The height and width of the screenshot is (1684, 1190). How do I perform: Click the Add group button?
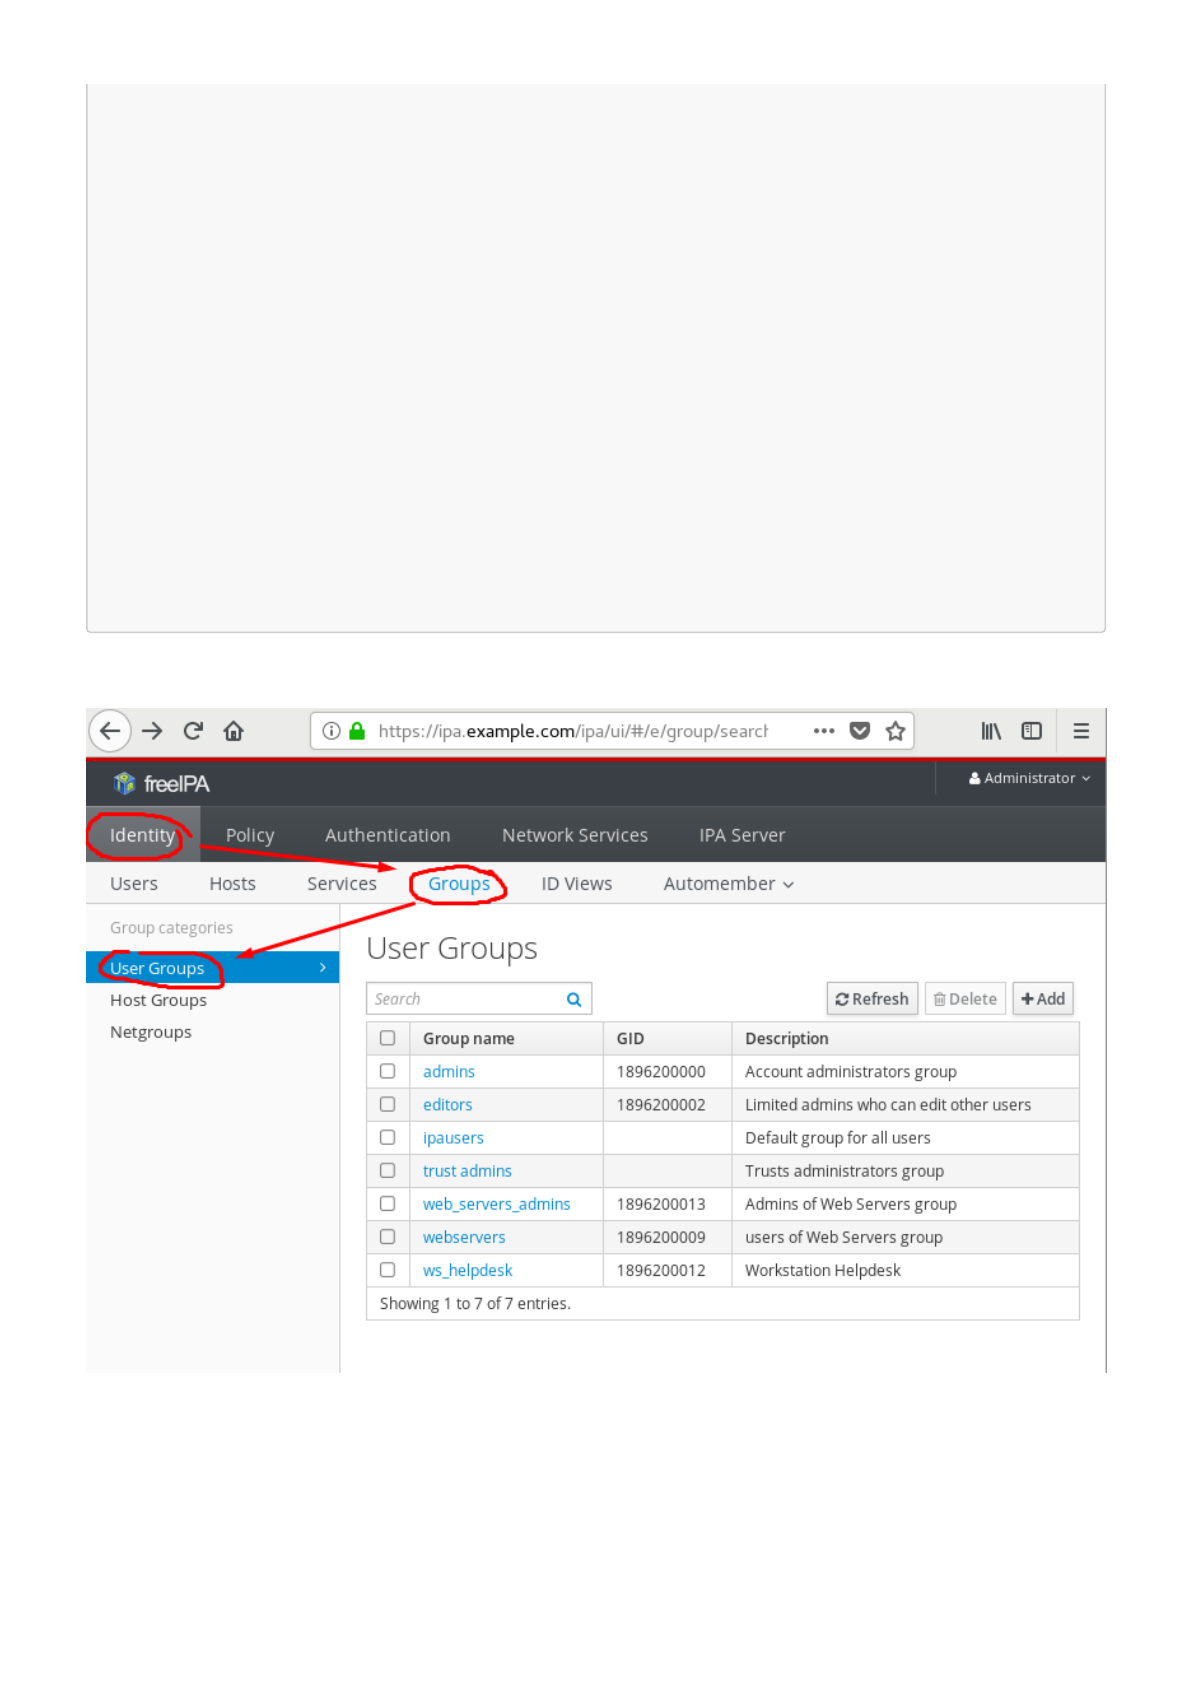(x=1043, y=999)
